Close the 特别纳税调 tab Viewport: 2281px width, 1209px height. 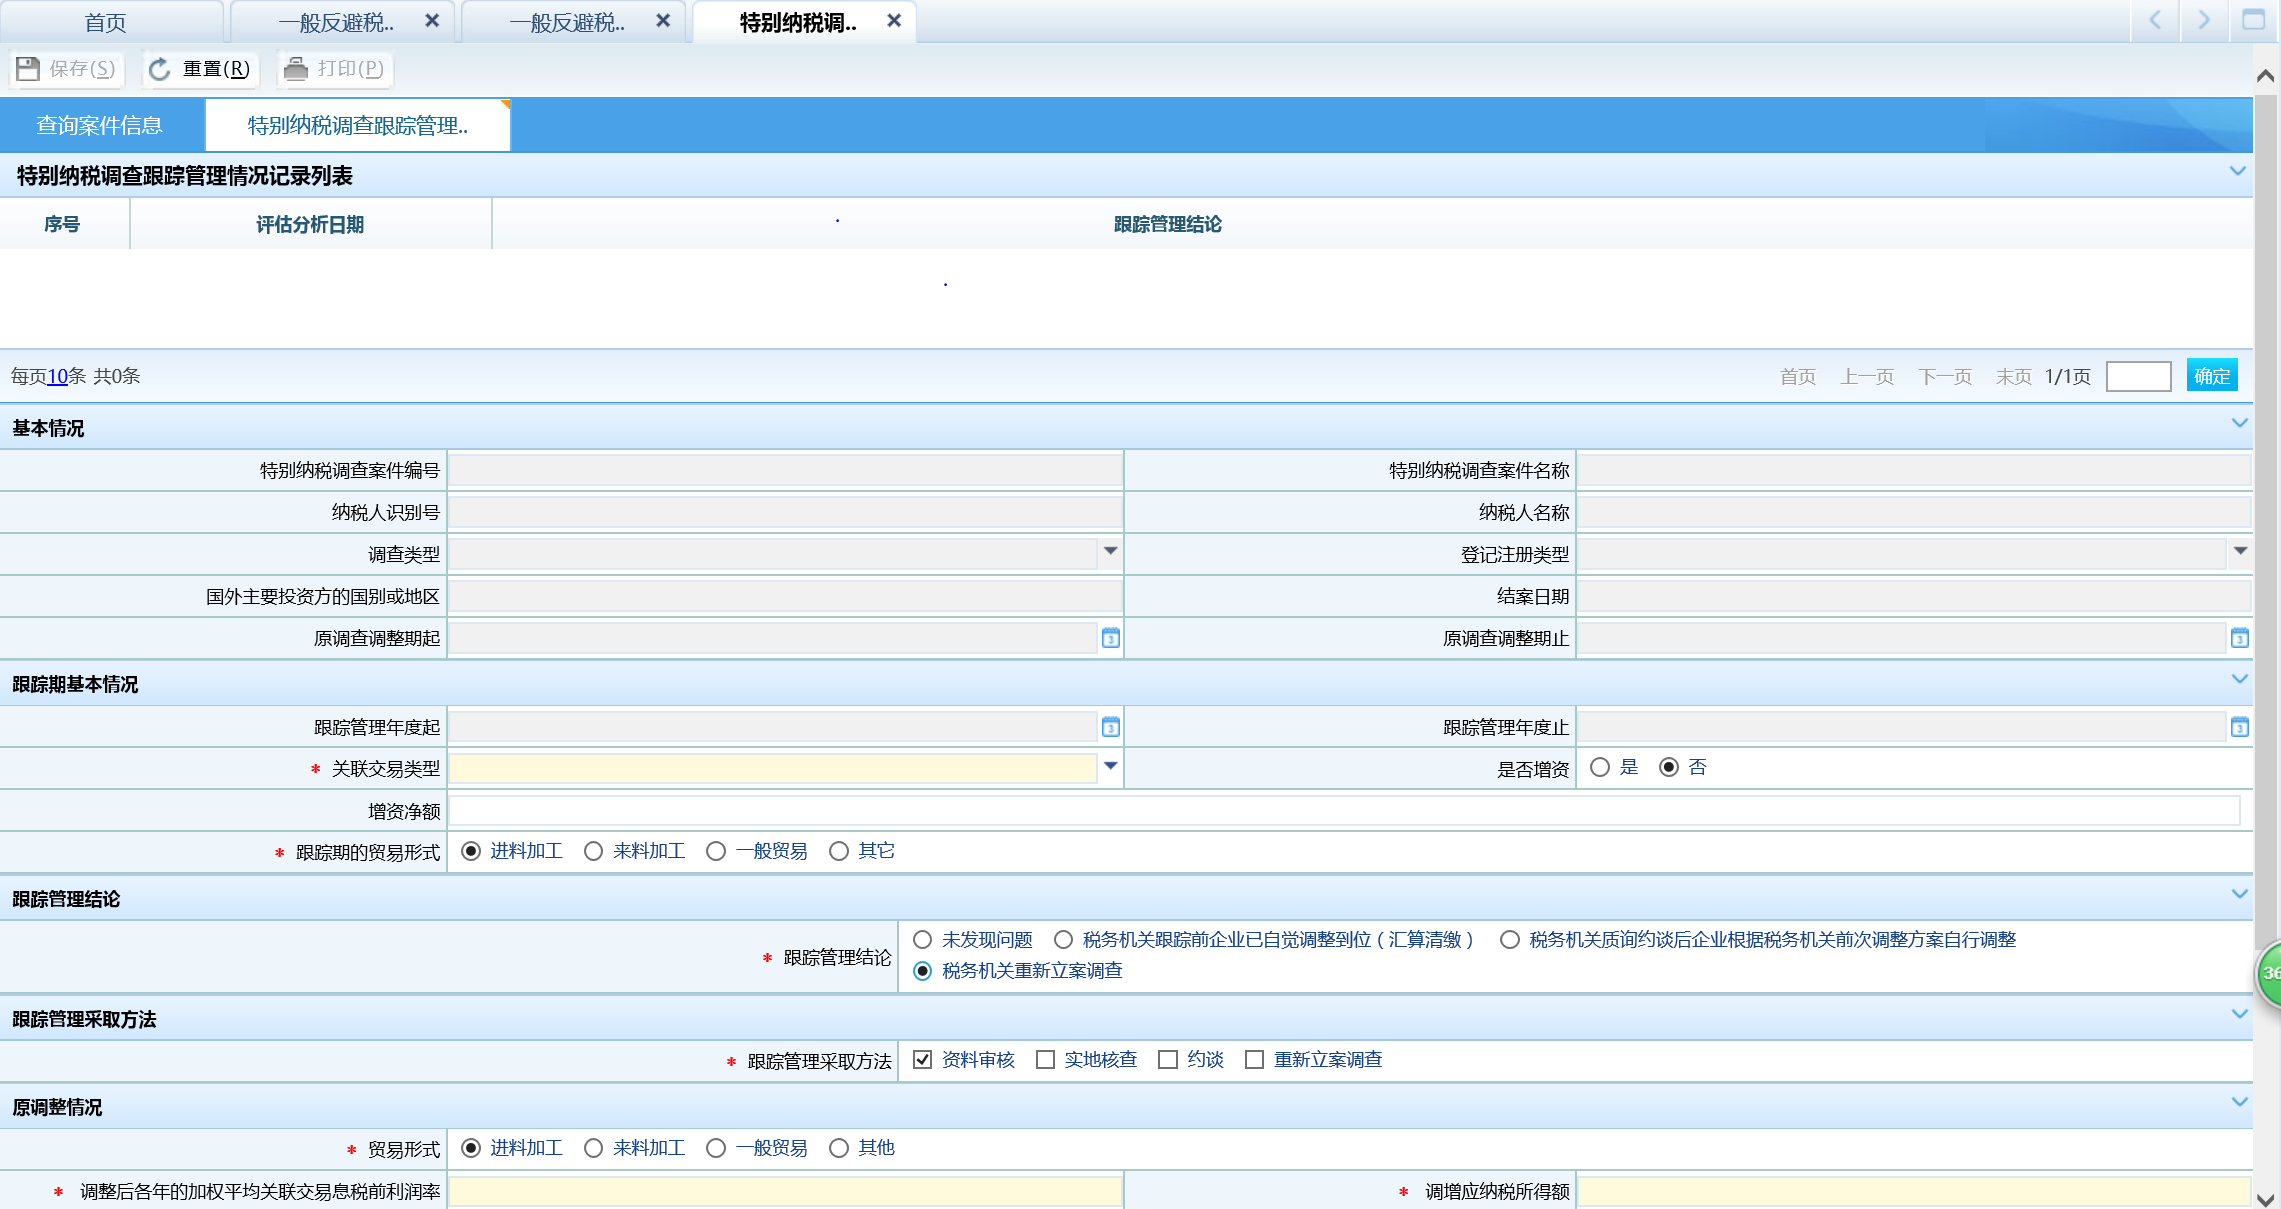894,21
